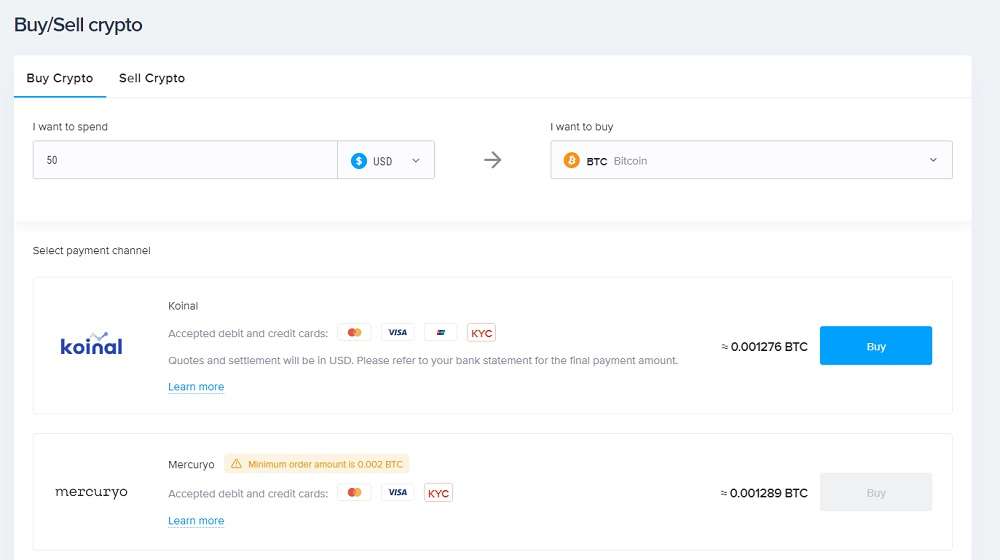This screenshot has height=560, width=1000.
Task: Open the USD currency dropdown
Action: tap(386, 160)
